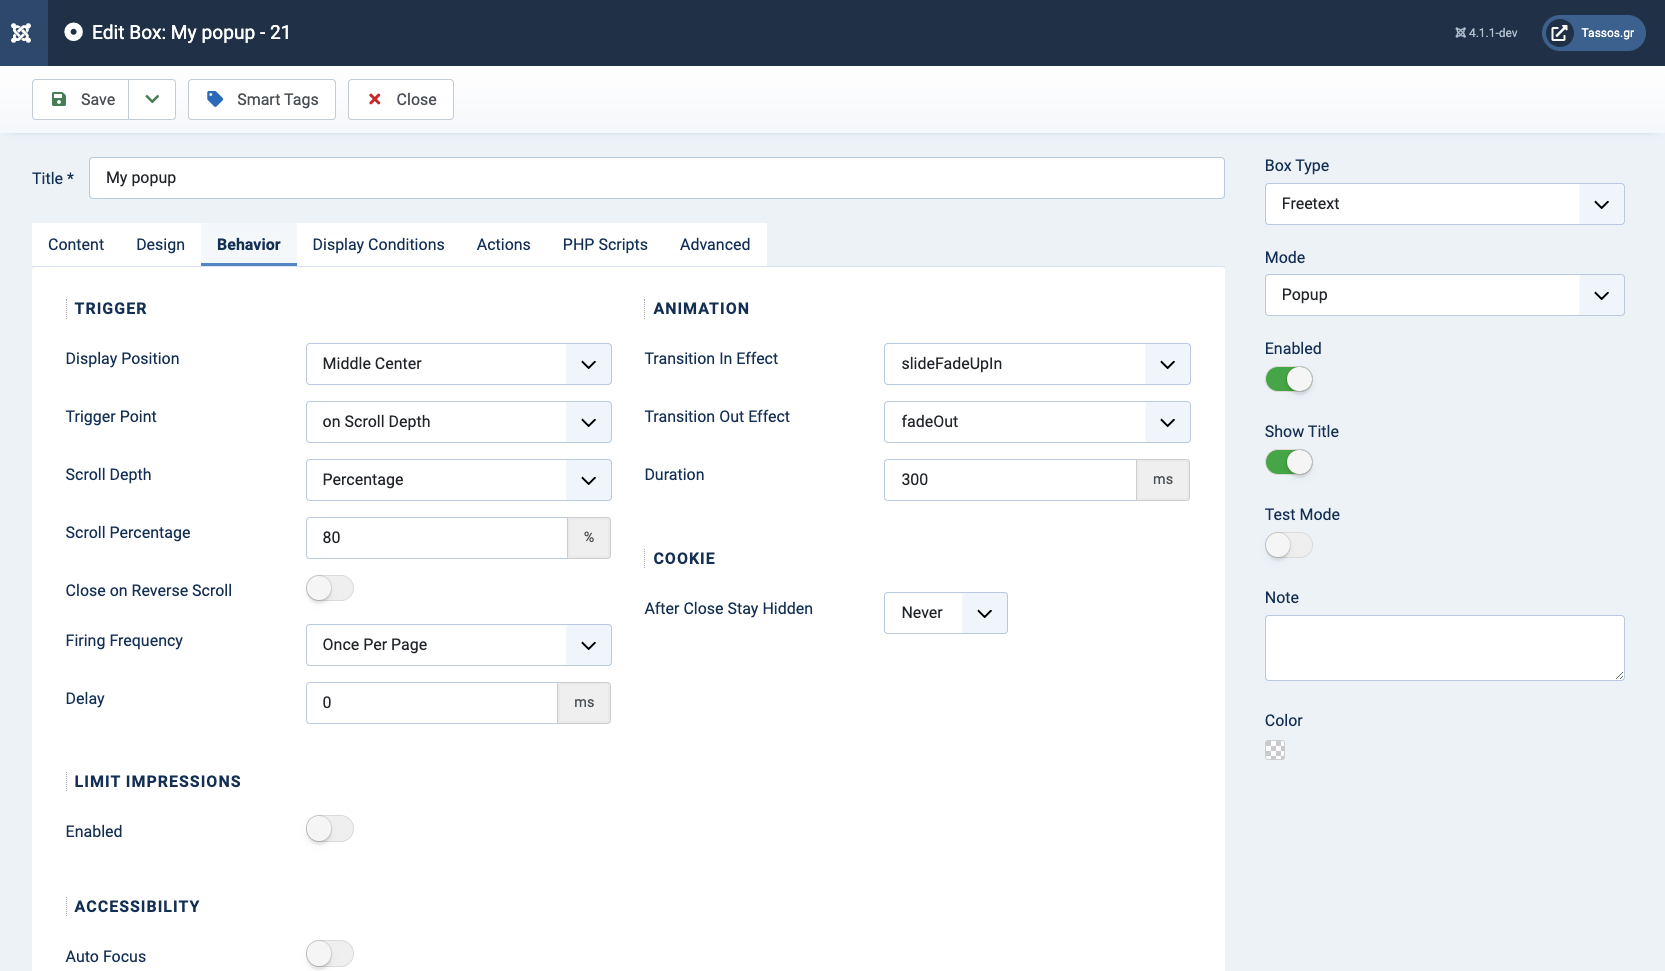
Task: Select the Behavior tab
Action: (249, 245)
